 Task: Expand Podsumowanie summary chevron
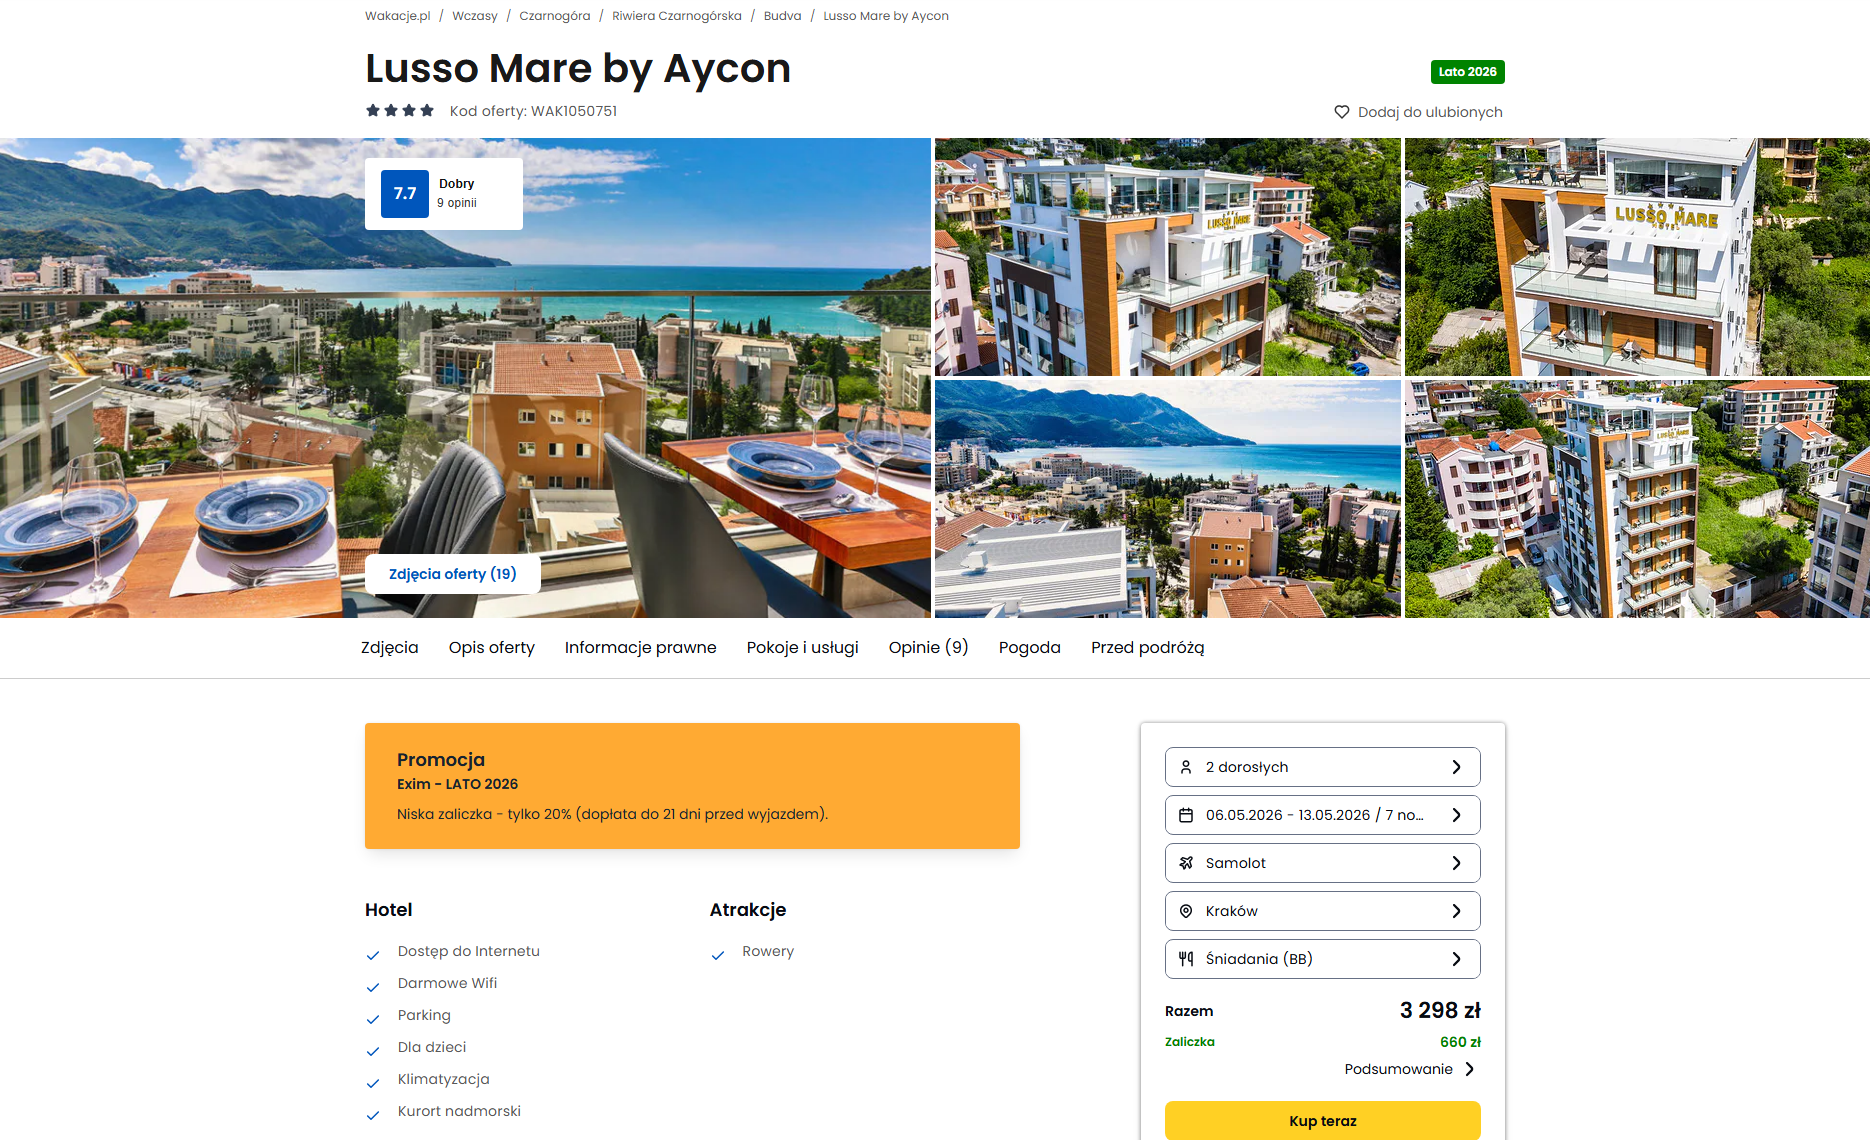[1469, 1069]
